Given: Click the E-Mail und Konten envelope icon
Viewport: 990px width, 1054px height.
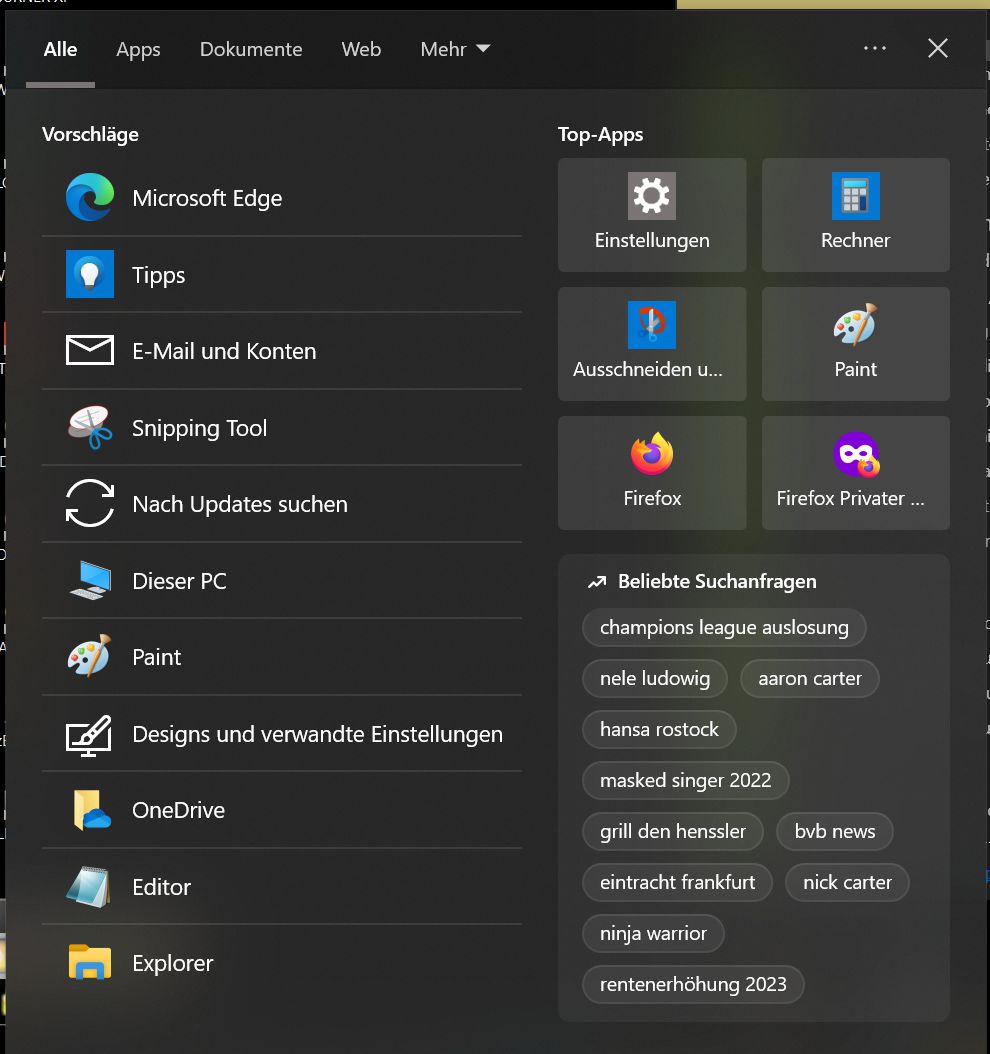Looking at the screenshot, I should [89, 350].
